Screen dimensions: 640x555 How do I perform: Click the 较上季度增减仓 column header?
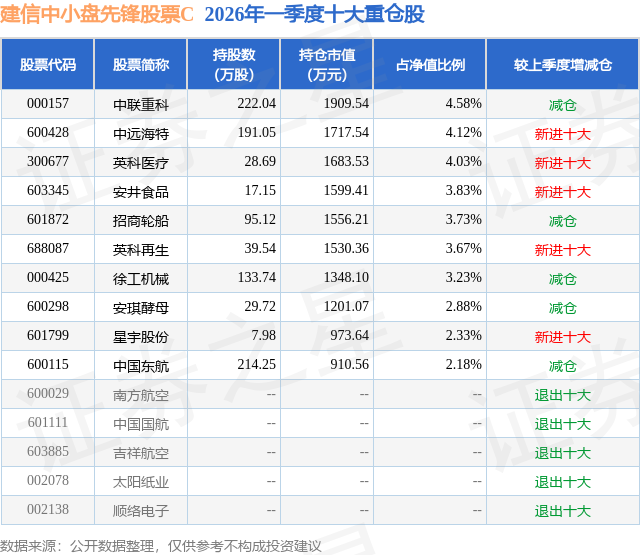(x=562, y=64)
